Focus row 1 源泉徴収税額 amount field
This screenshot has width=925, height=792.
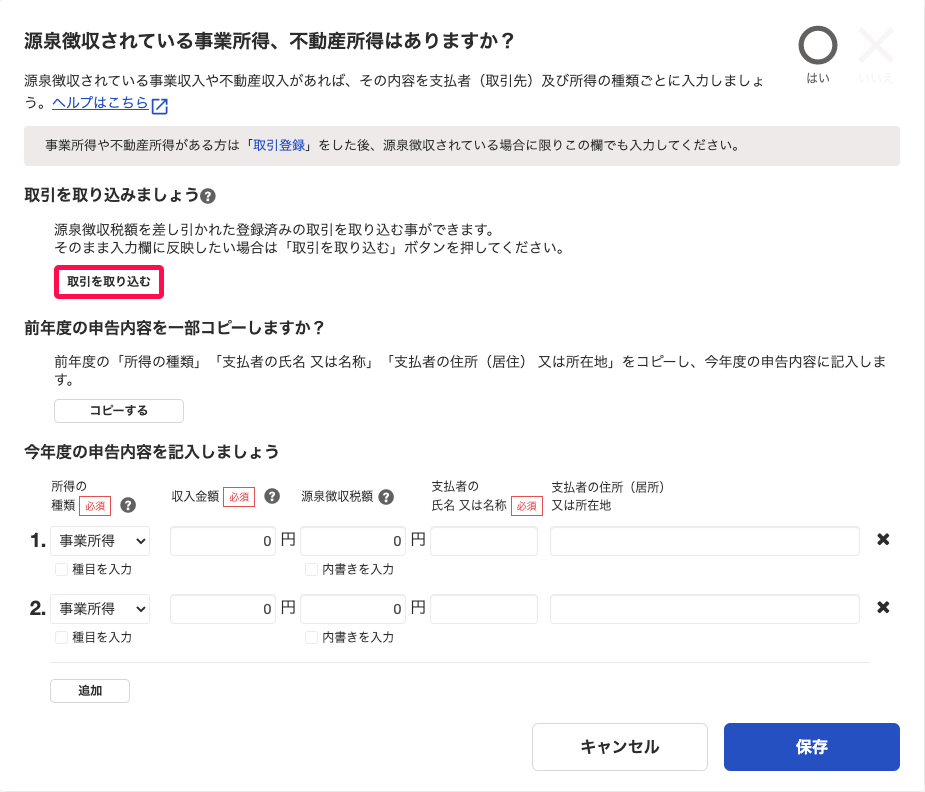(353, 541)
